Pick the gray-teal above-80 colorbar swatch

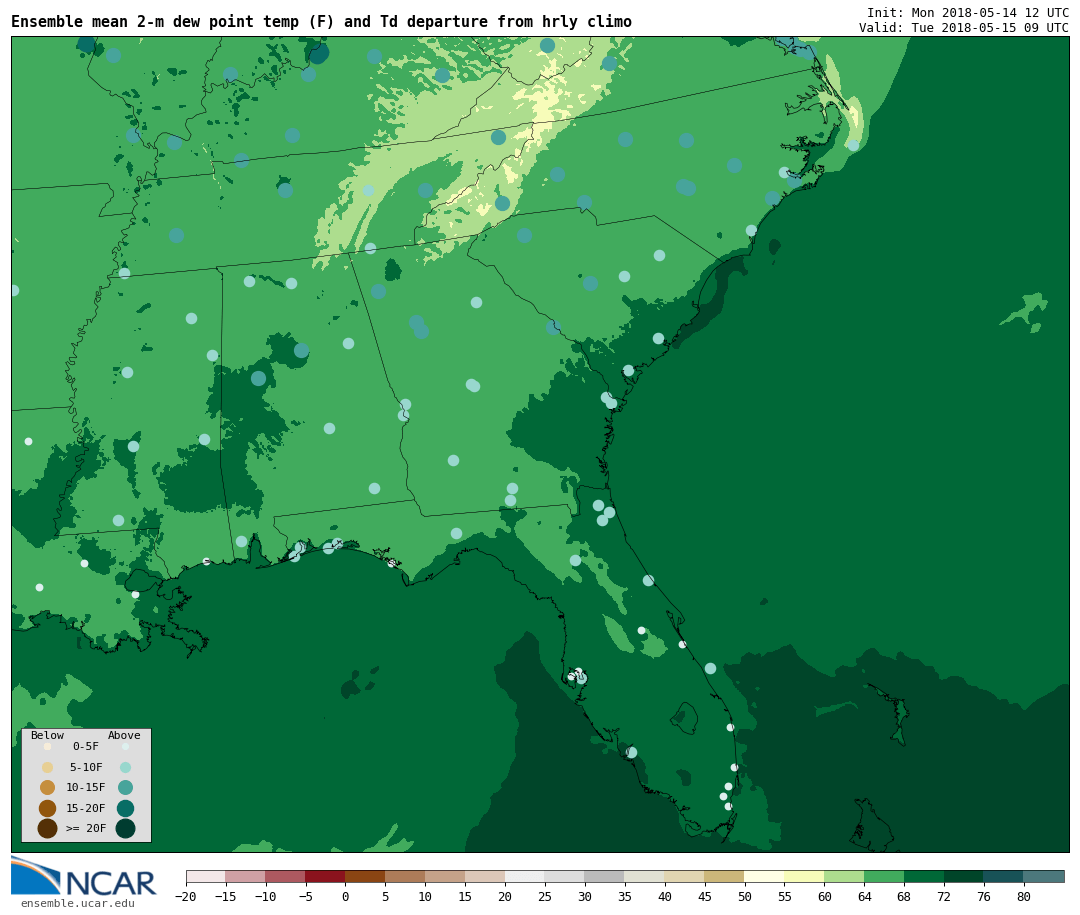tap(1044, 877)
